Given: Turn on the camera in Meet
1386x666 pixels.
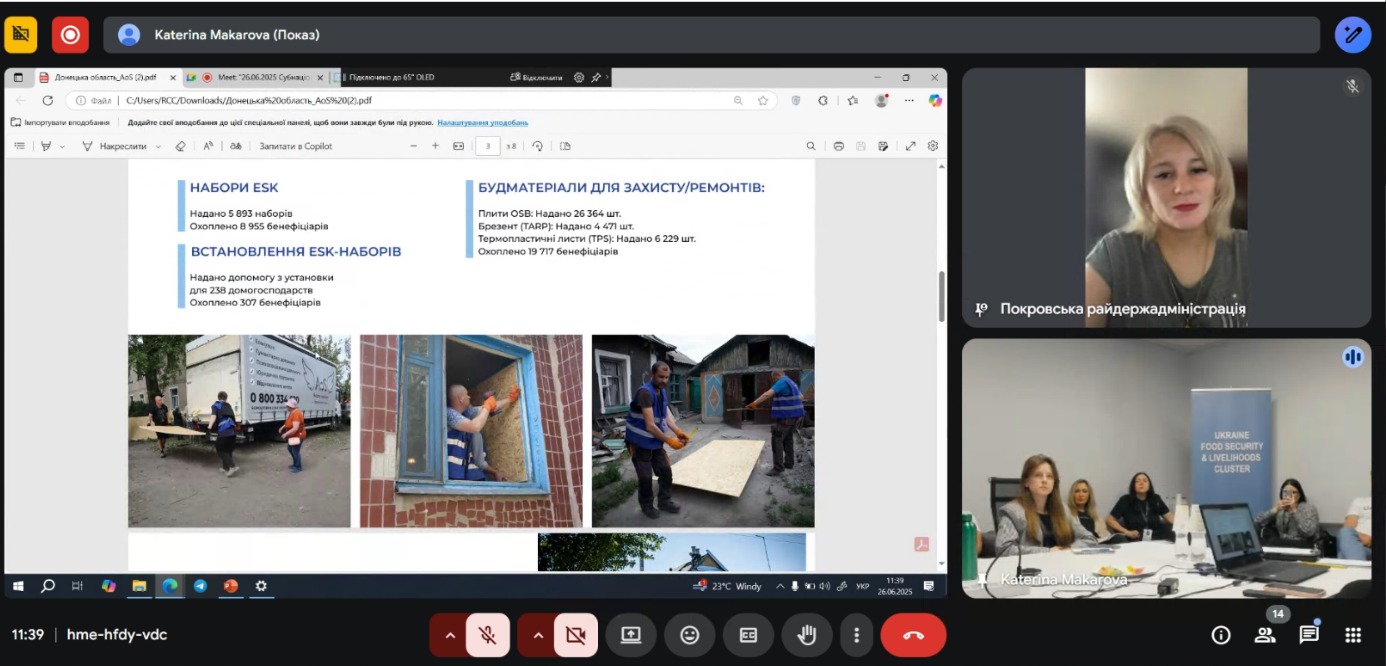Looking at the screenshot, I should point(575,635).
